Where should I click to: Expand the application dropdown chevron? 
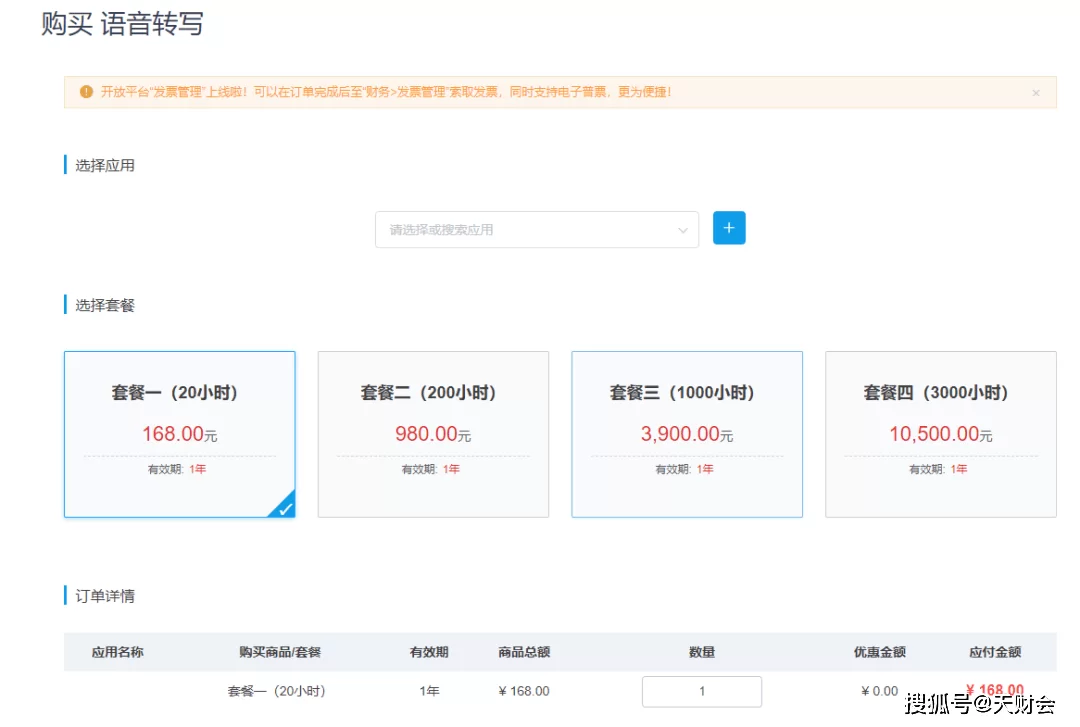683,230
